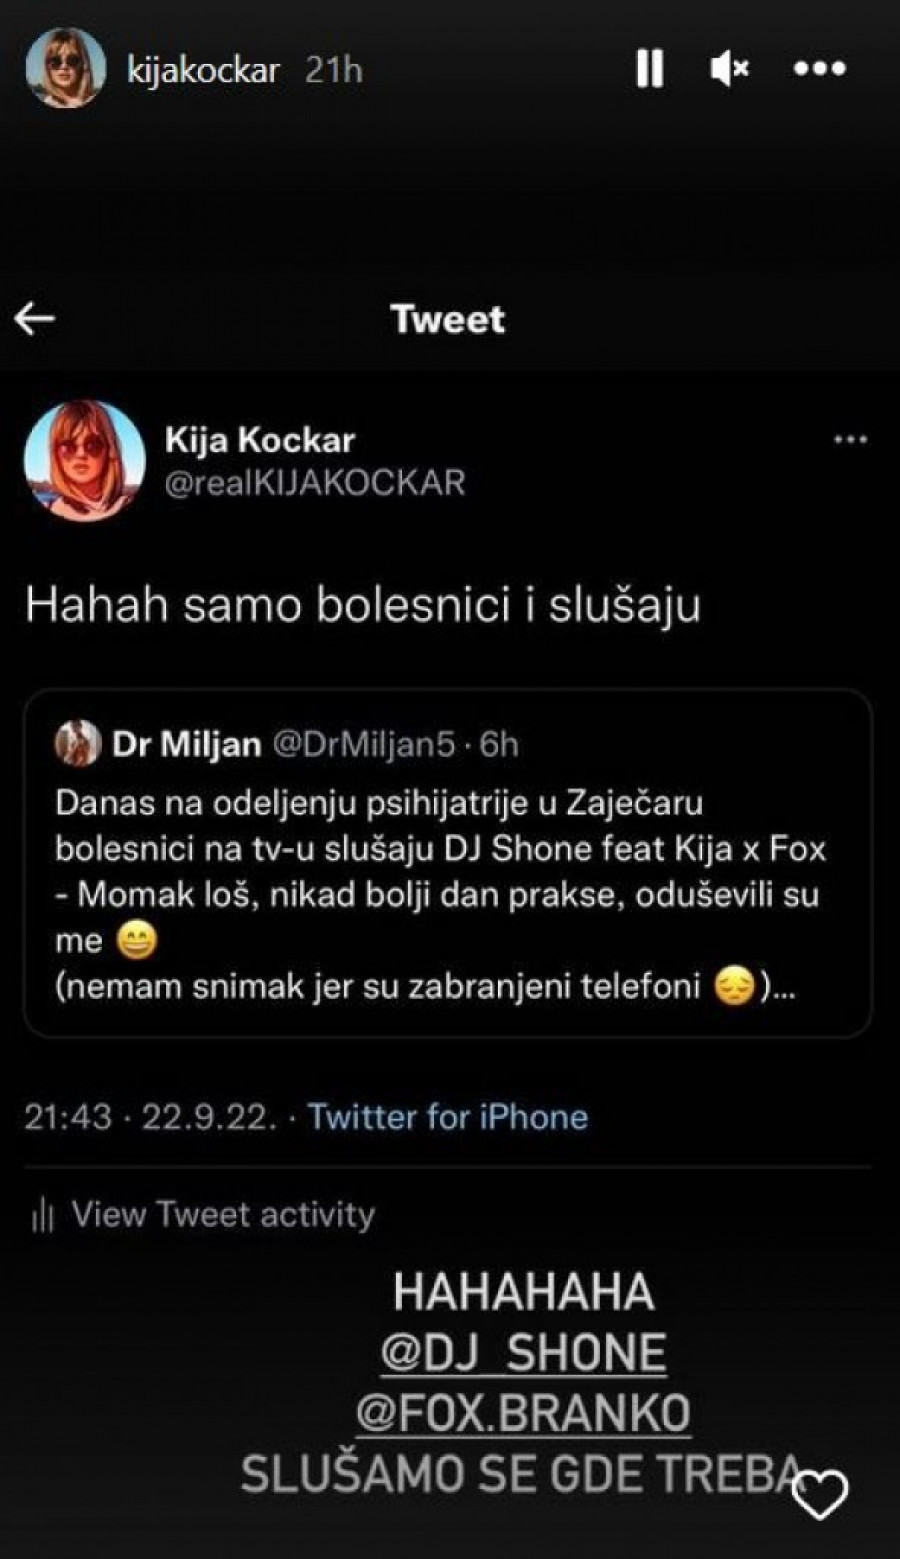The image size is (900, 1559).
Task: Open the story options three-dot menu
Action: point(819,69)
